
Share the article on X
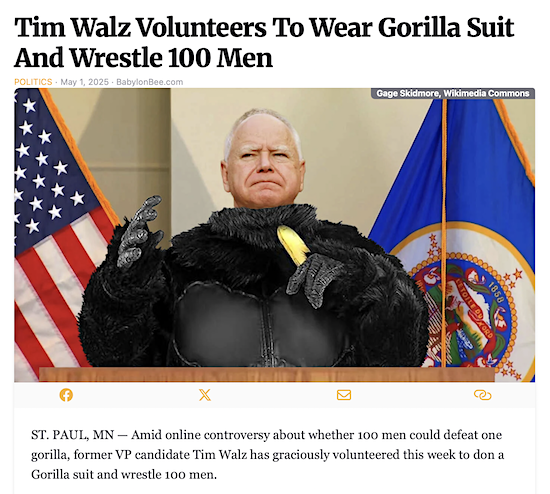[205, 395]
